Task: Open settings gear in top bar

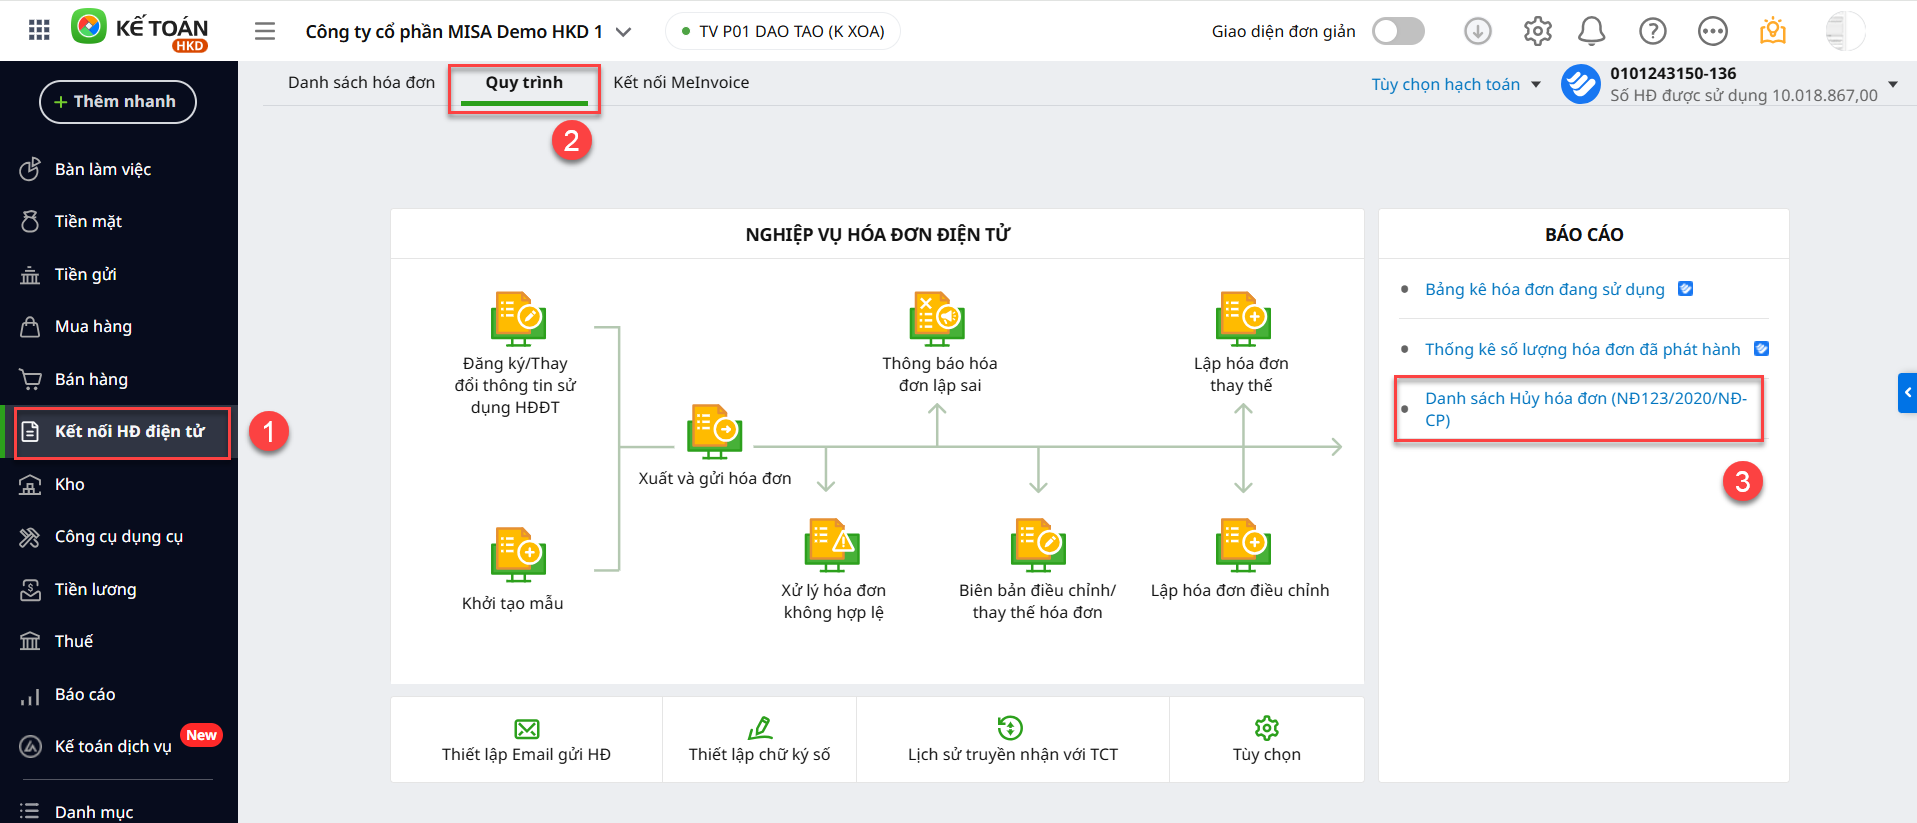Action: point(1537,32)
